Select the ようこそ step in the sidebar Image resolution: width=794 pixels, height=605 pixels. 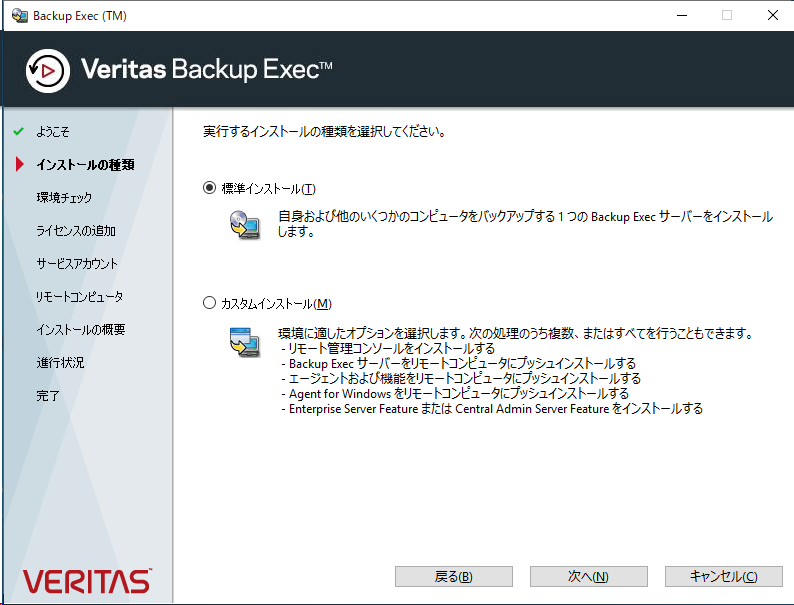(53, 132)
